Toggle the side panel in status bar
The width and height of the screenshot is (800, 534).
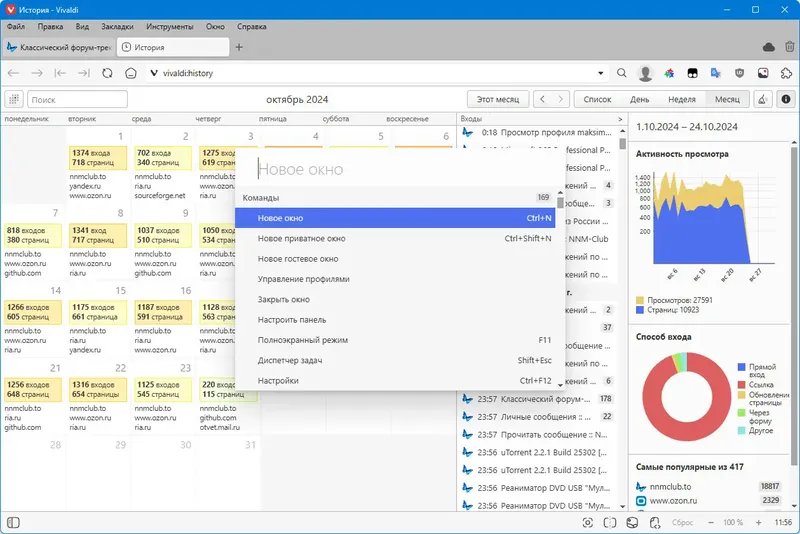[13, 522]
